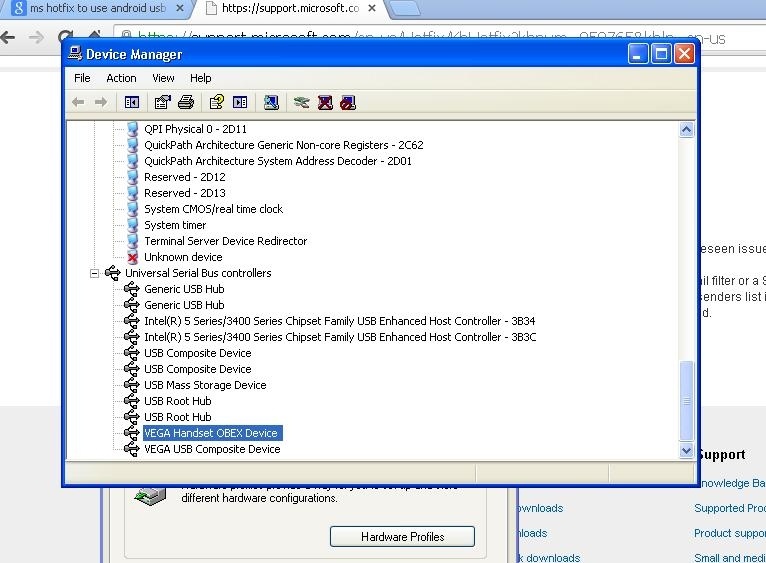
Task: Open the Help menu
Action: pos(200,78)
